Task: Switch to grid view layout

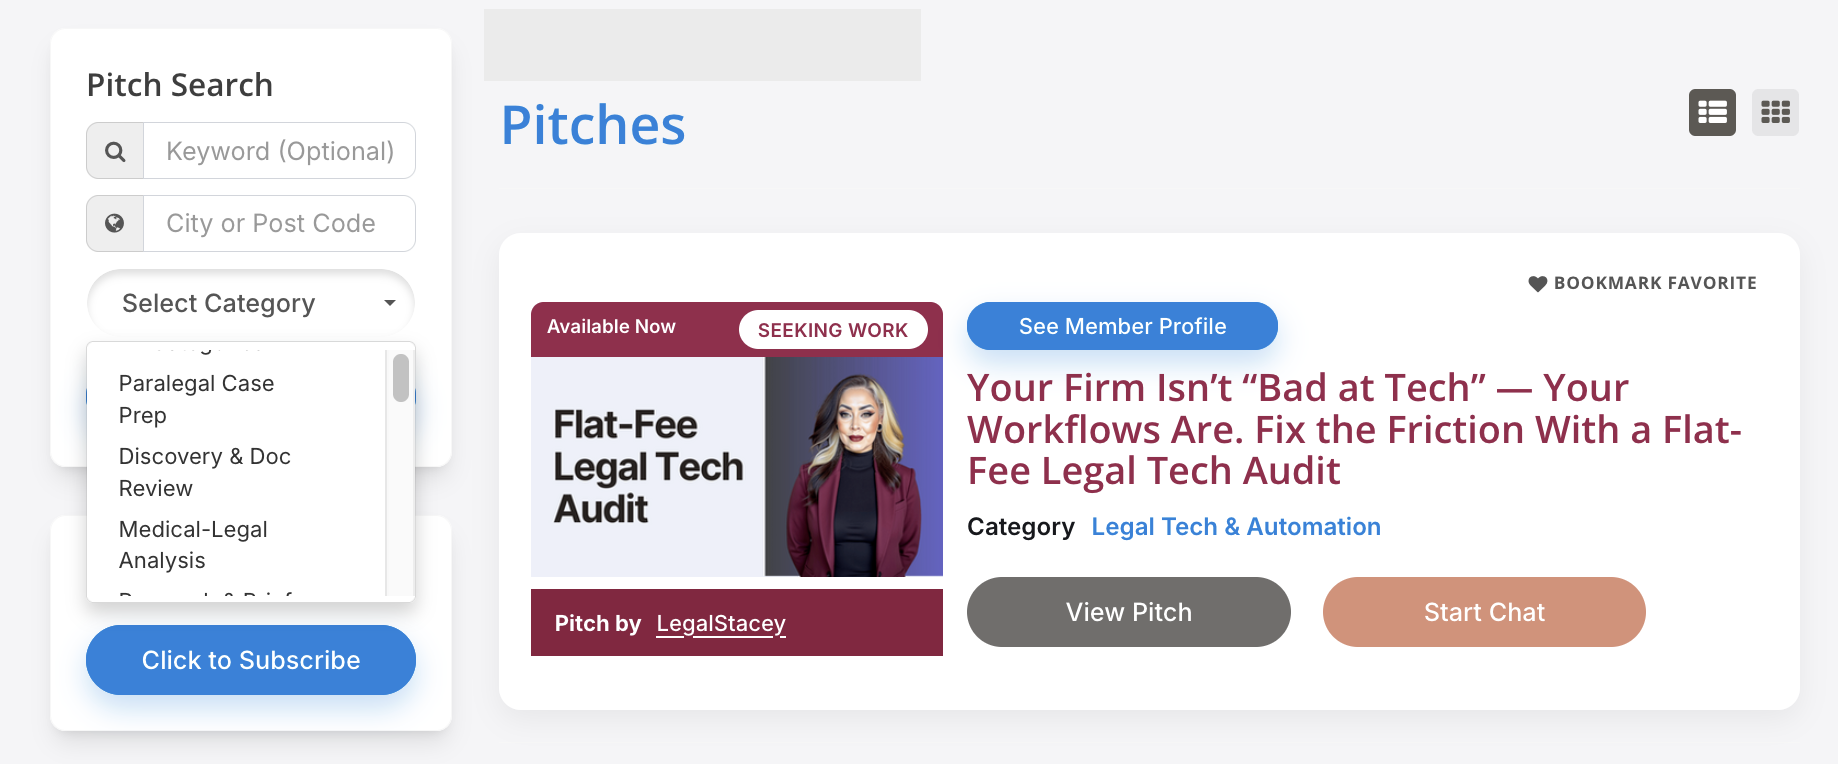Action: tap(1775, 112)
